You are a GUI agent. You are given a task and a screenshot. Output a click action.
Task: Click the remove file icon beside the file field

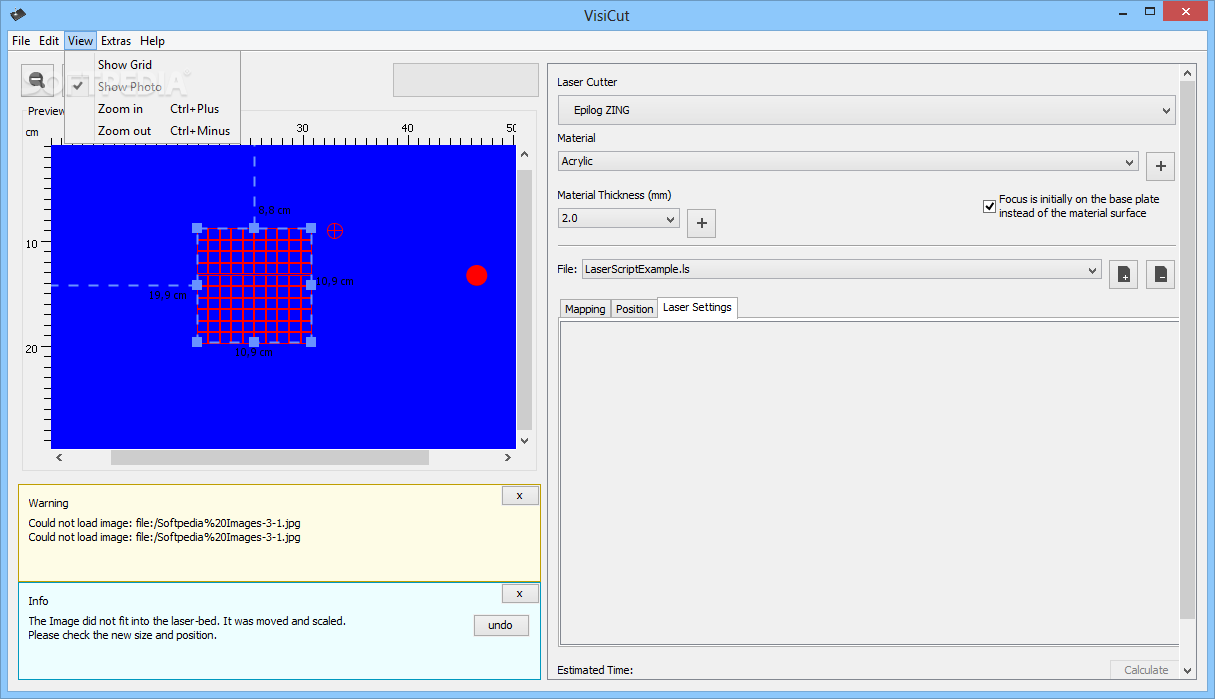(1160, 274)
